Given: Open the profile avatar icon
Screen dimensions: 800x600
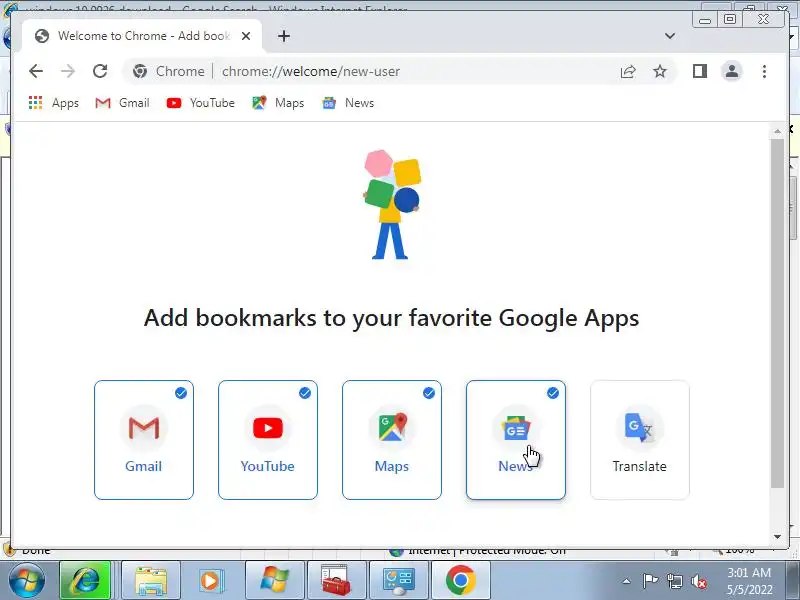Looking at the screenshot, I should coord(732,71).
